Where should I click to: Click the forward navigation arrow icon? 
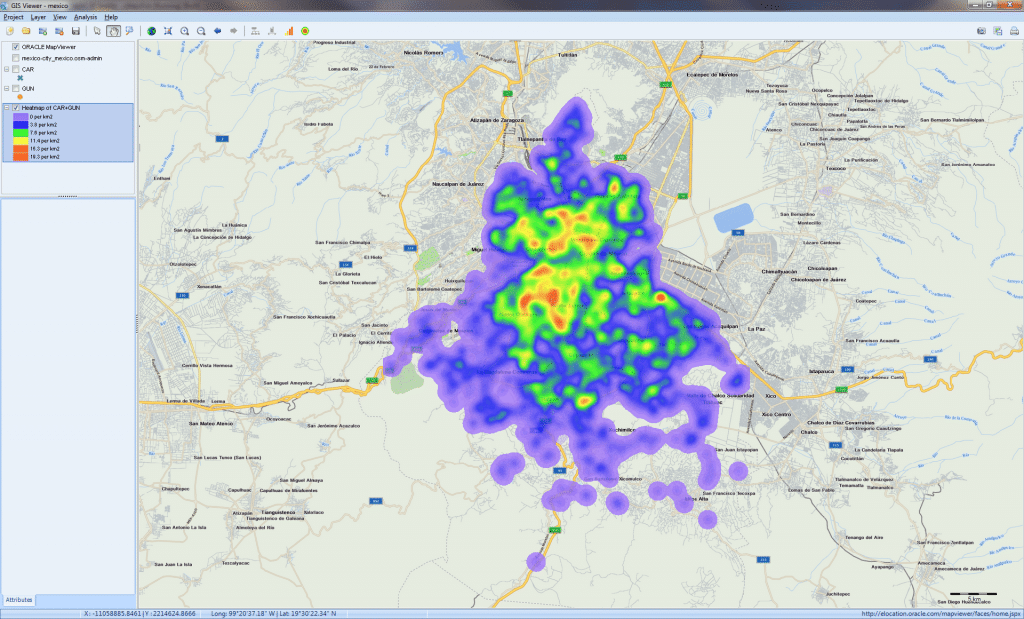point(233,31)
